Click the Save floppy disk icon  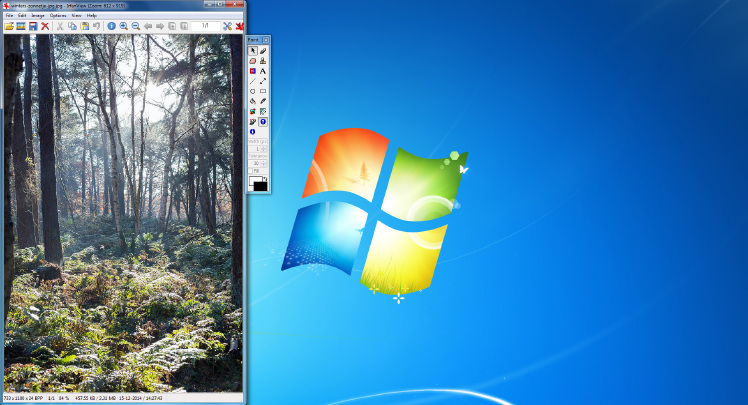(x=33, y=26)
